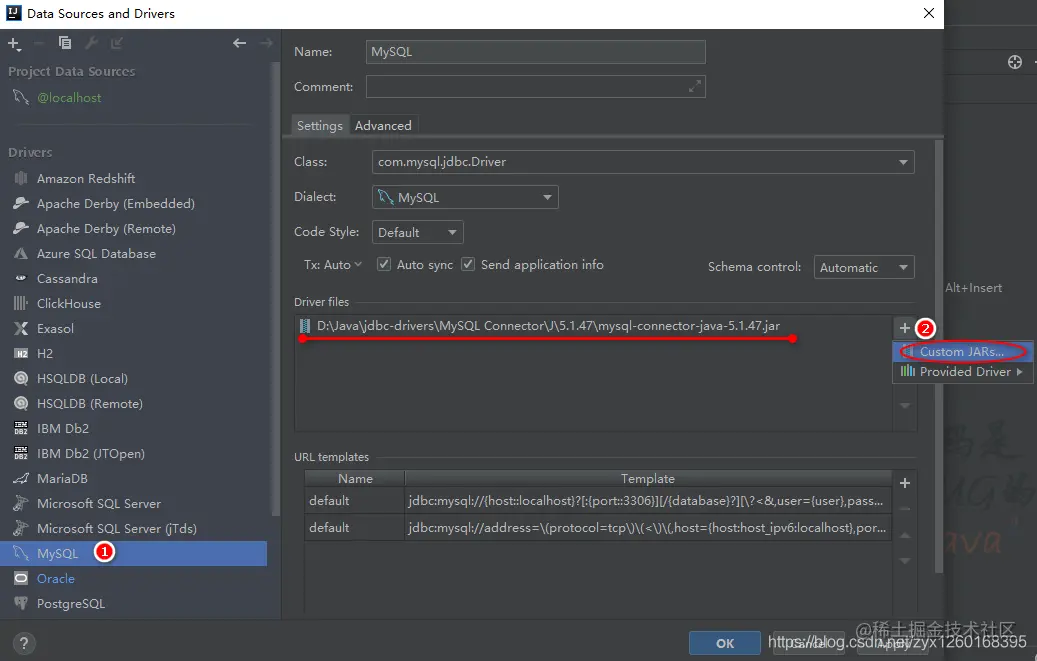1037x661 pixels.
Task: Open the Tx: Auto dropdown
Action: tap(333, 265)
